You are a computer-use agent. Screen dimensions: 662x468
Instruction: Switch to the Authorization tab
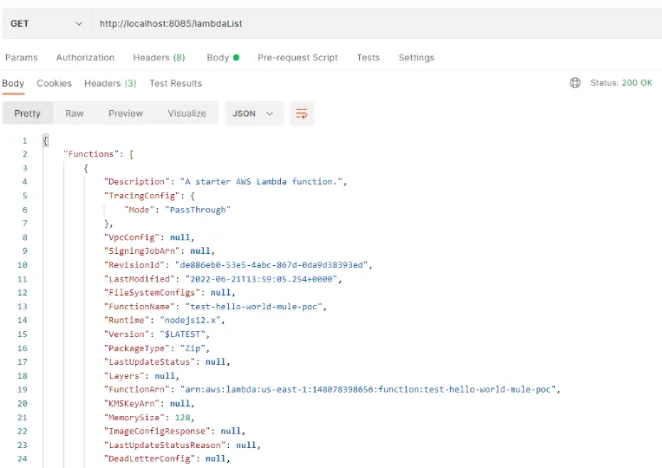tap(85, 57)
